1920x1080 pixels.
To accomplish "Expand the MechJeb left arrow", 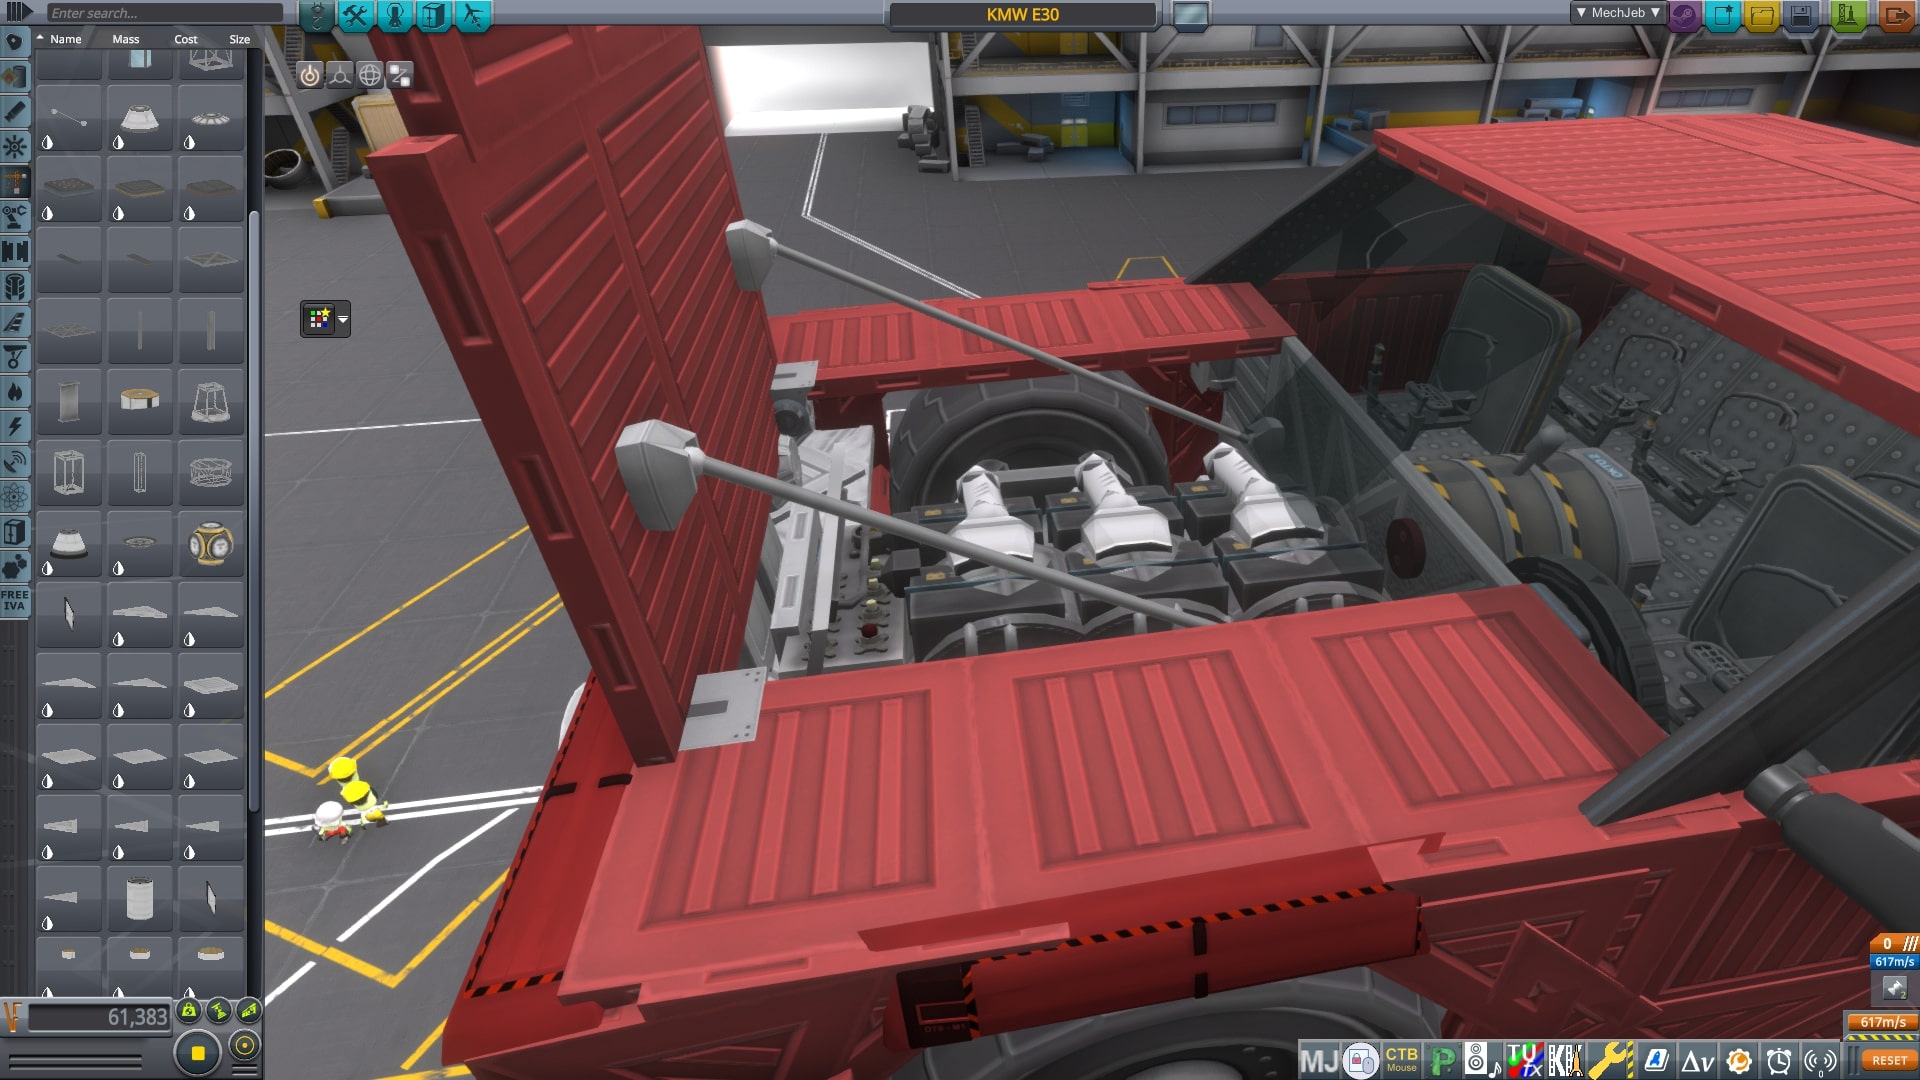I will point(1581,13).
